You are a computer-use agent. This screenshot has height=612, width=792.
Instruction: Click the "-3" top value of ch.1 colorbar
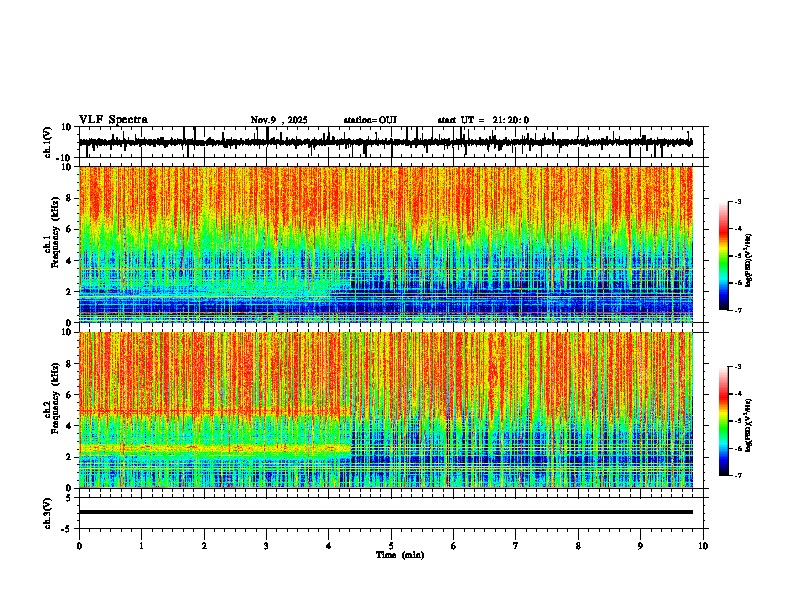pos(737,201)
